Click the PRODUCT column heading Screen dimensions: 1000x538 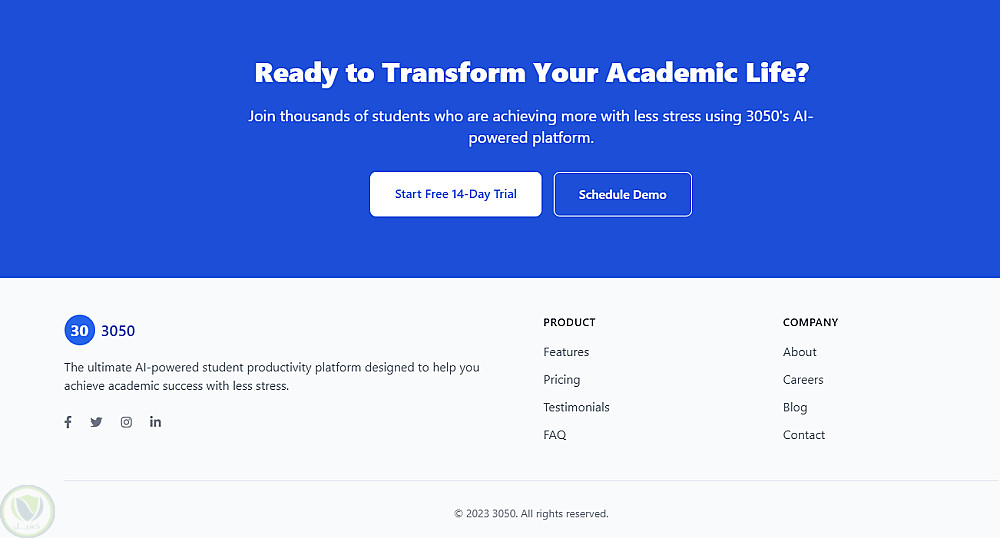tap(569, 322)
